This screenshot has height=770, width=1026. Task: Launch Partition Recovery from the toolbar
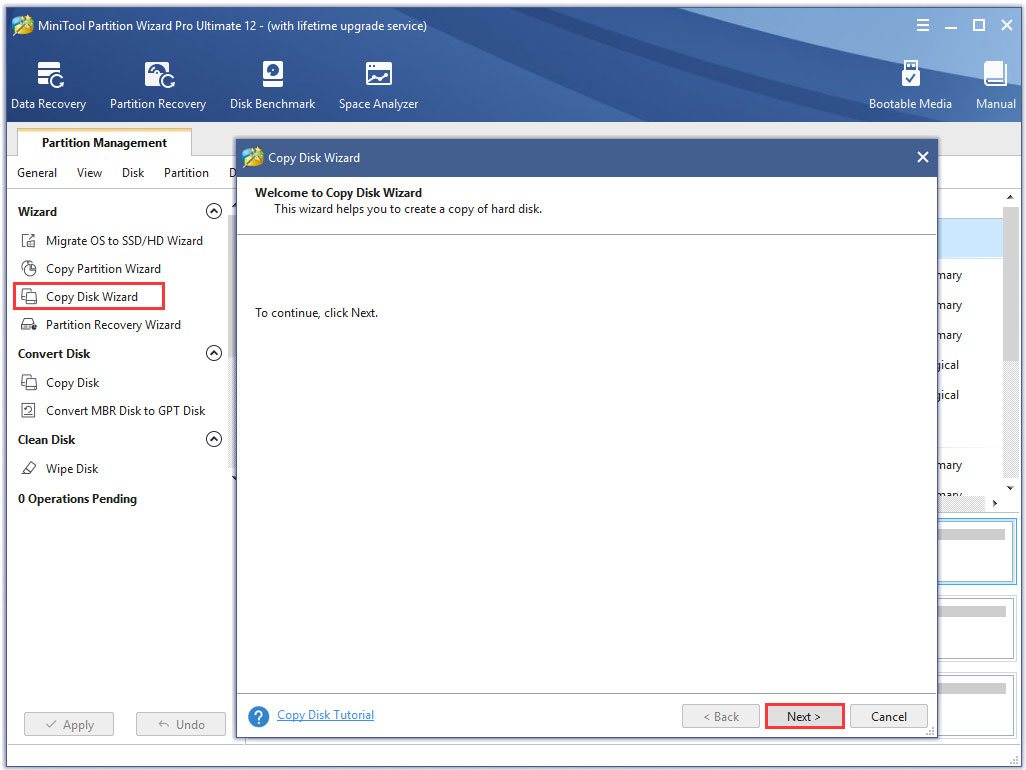tap(158, 86)
